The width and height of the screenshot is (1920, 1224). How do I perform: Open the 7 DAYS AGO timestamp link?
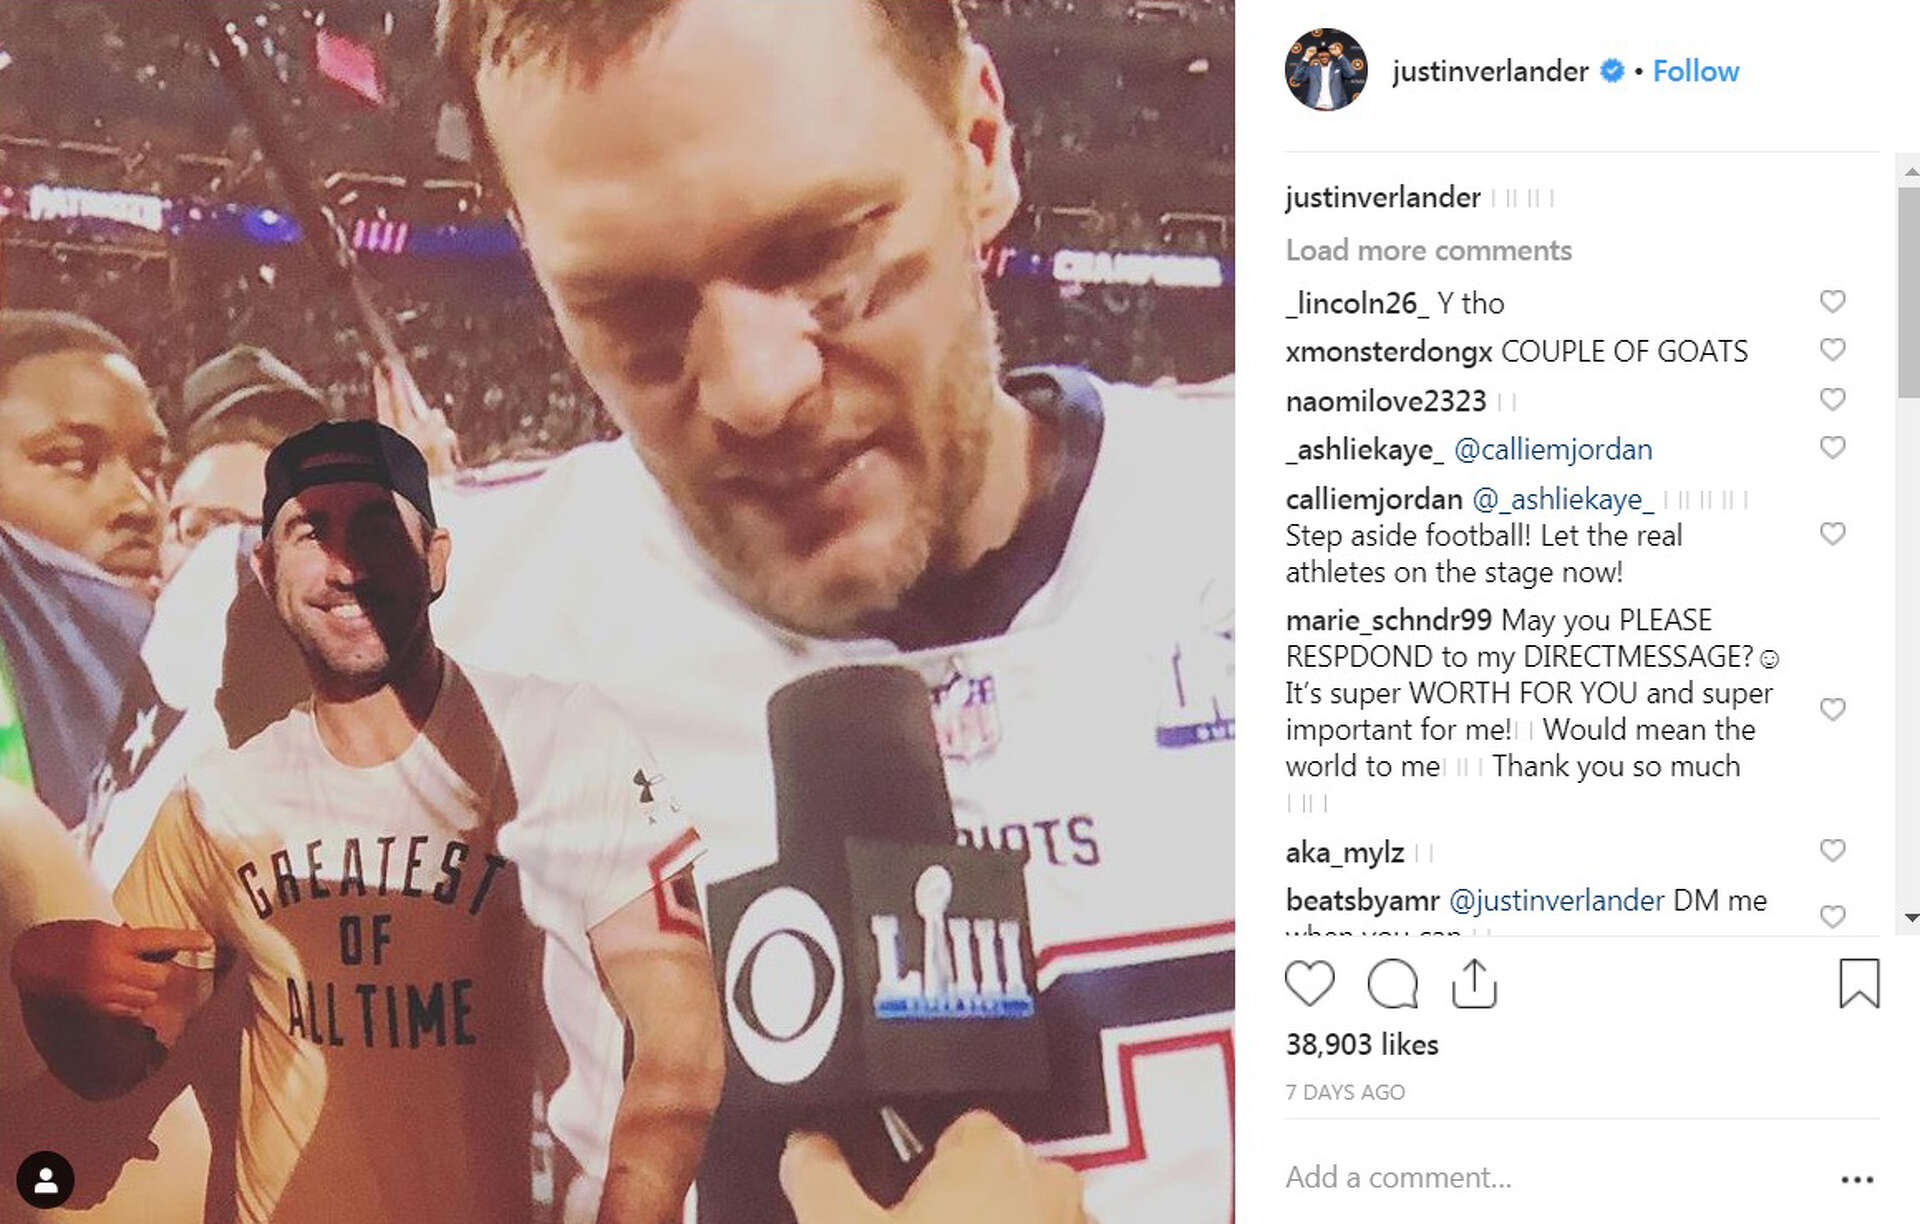1345,1092
